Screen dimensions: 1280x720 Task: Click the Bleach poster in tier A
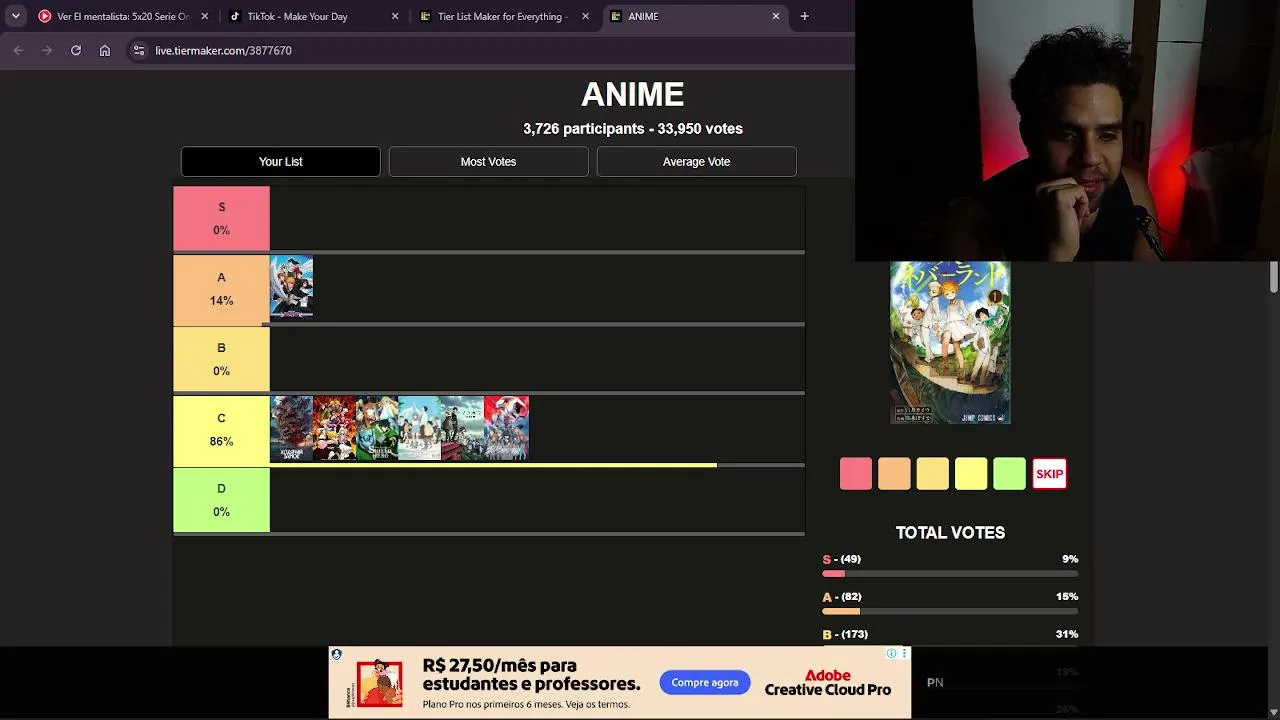[x=291, y=288]
